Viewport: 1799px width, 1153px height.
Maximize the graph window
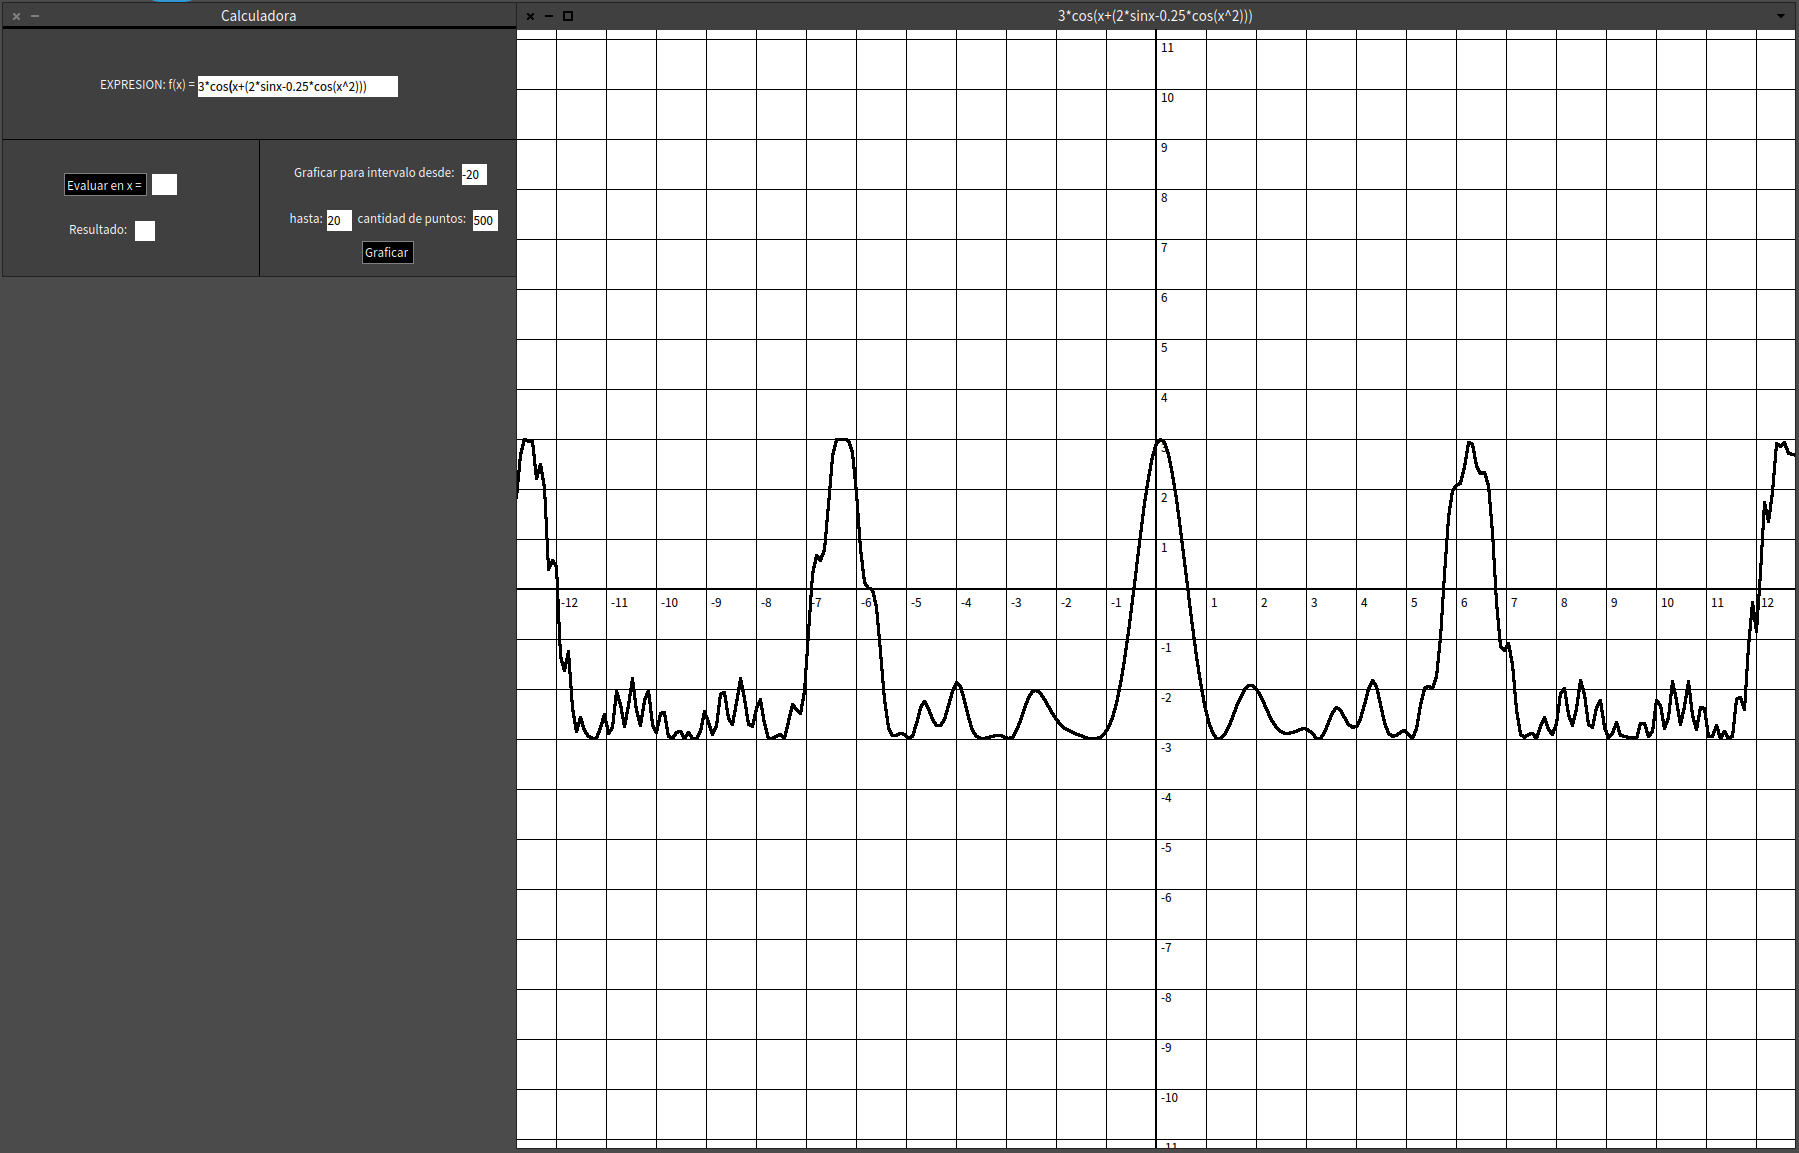(567, 15)
